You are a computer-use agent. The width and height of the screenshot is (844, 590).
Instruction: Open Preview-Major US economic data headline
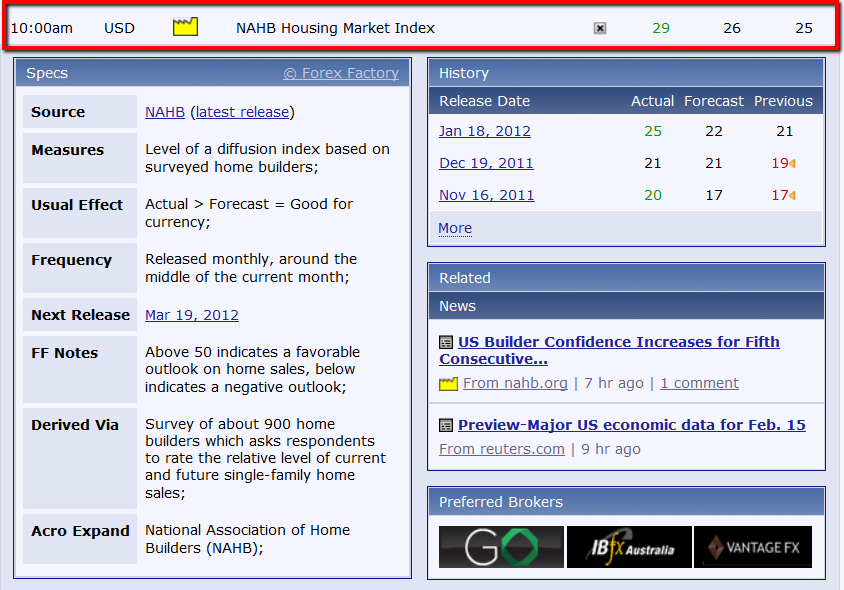632,425
